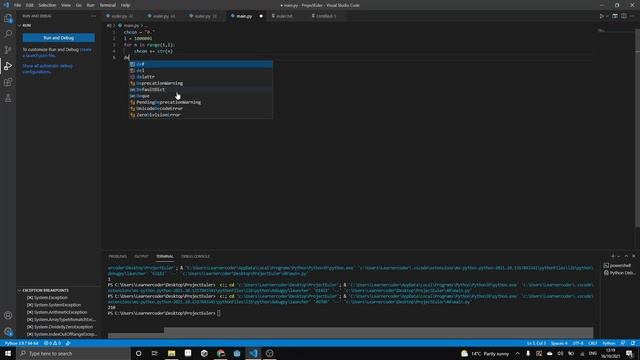Image resolution: width=640 pixels, height=360 pixels.
Task: Open the Source Control view
Action: (x=8, y=50)
